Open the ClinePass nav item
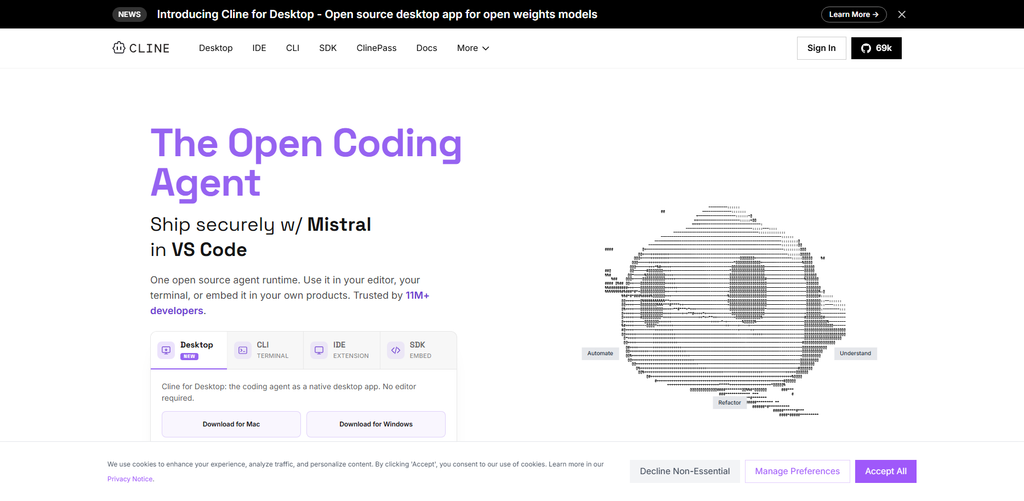 pyautogui.click(x=376, y=48)
